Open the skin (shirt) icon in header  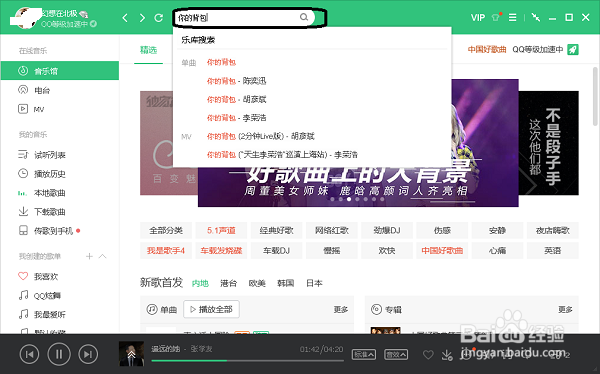[496, 17]
